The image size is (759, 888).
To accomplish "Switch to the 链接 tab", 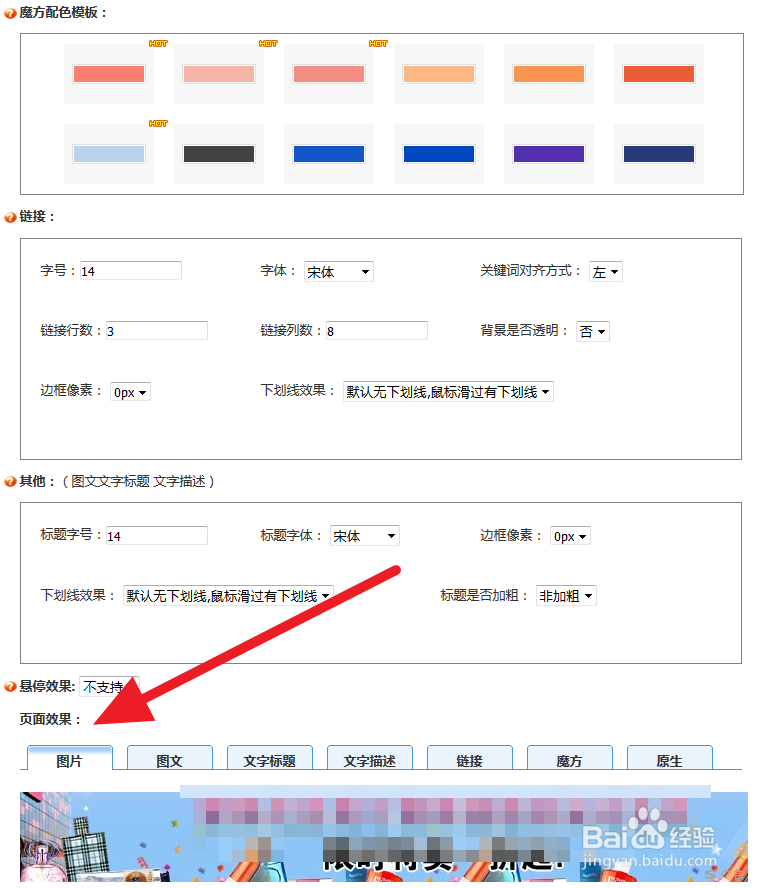I will (x=470, y=758).
